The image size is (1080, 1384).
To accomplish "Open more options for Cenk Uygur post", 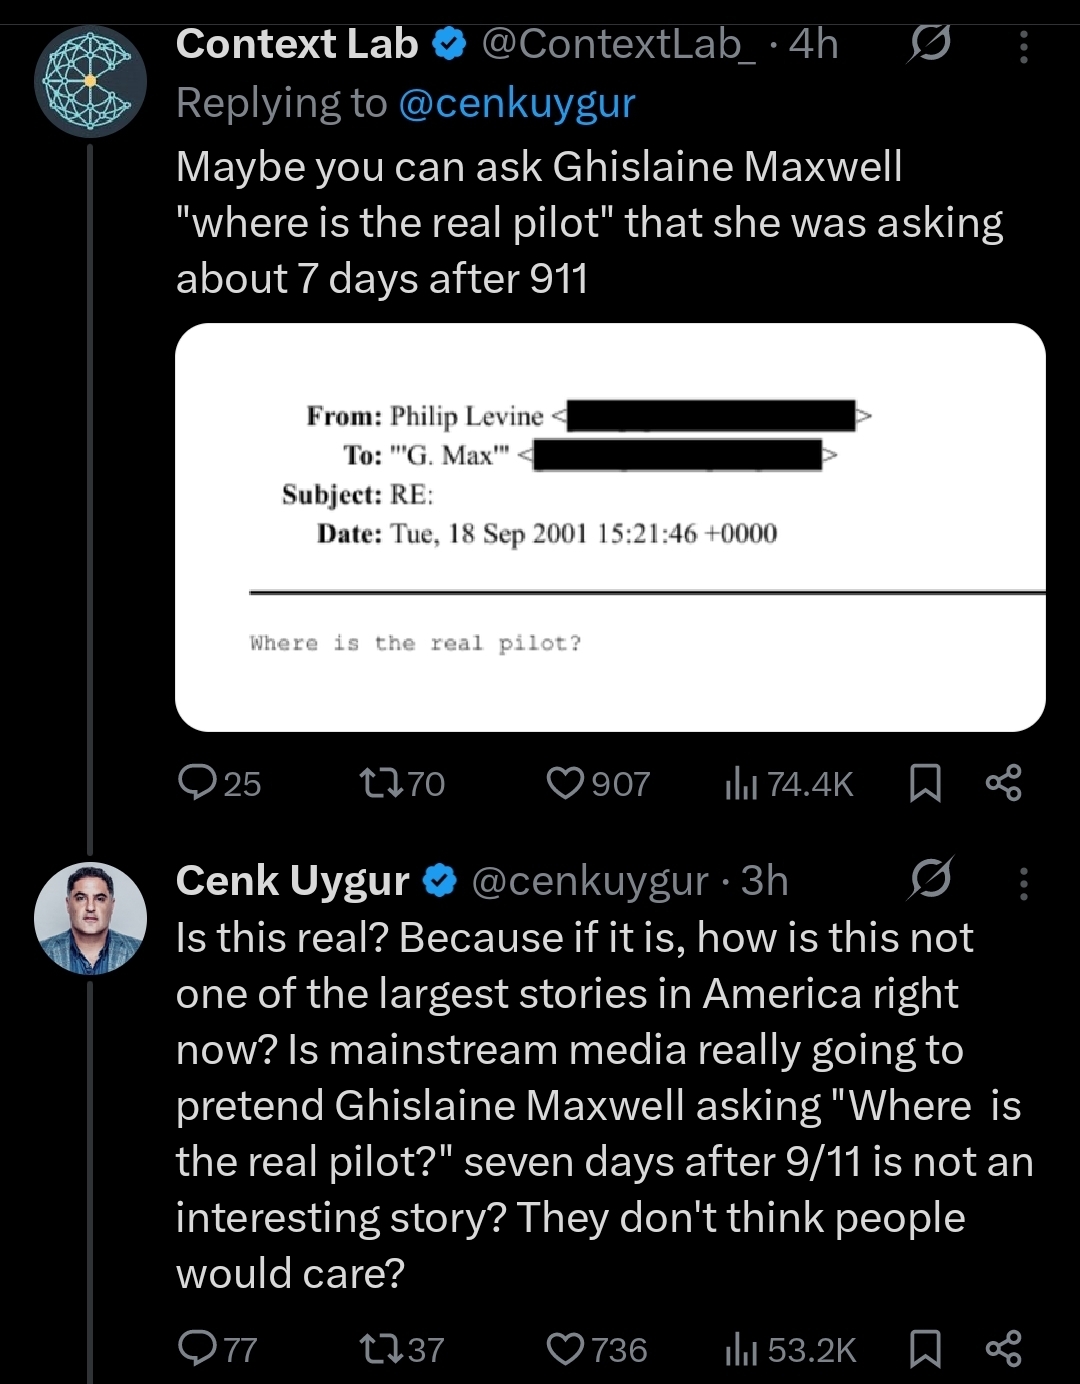I will 1023,883.
